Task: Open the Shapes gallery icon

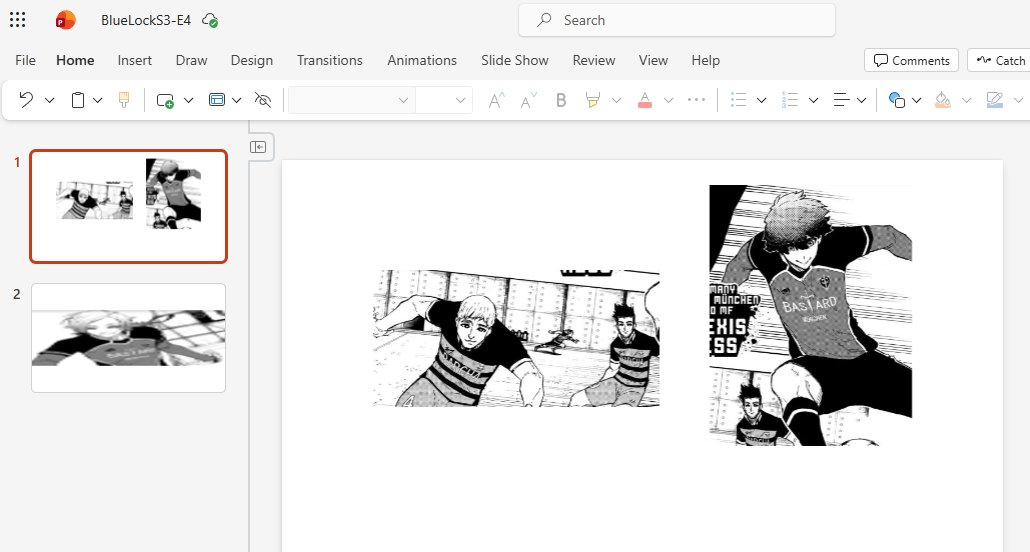Action: coord(897,100)
